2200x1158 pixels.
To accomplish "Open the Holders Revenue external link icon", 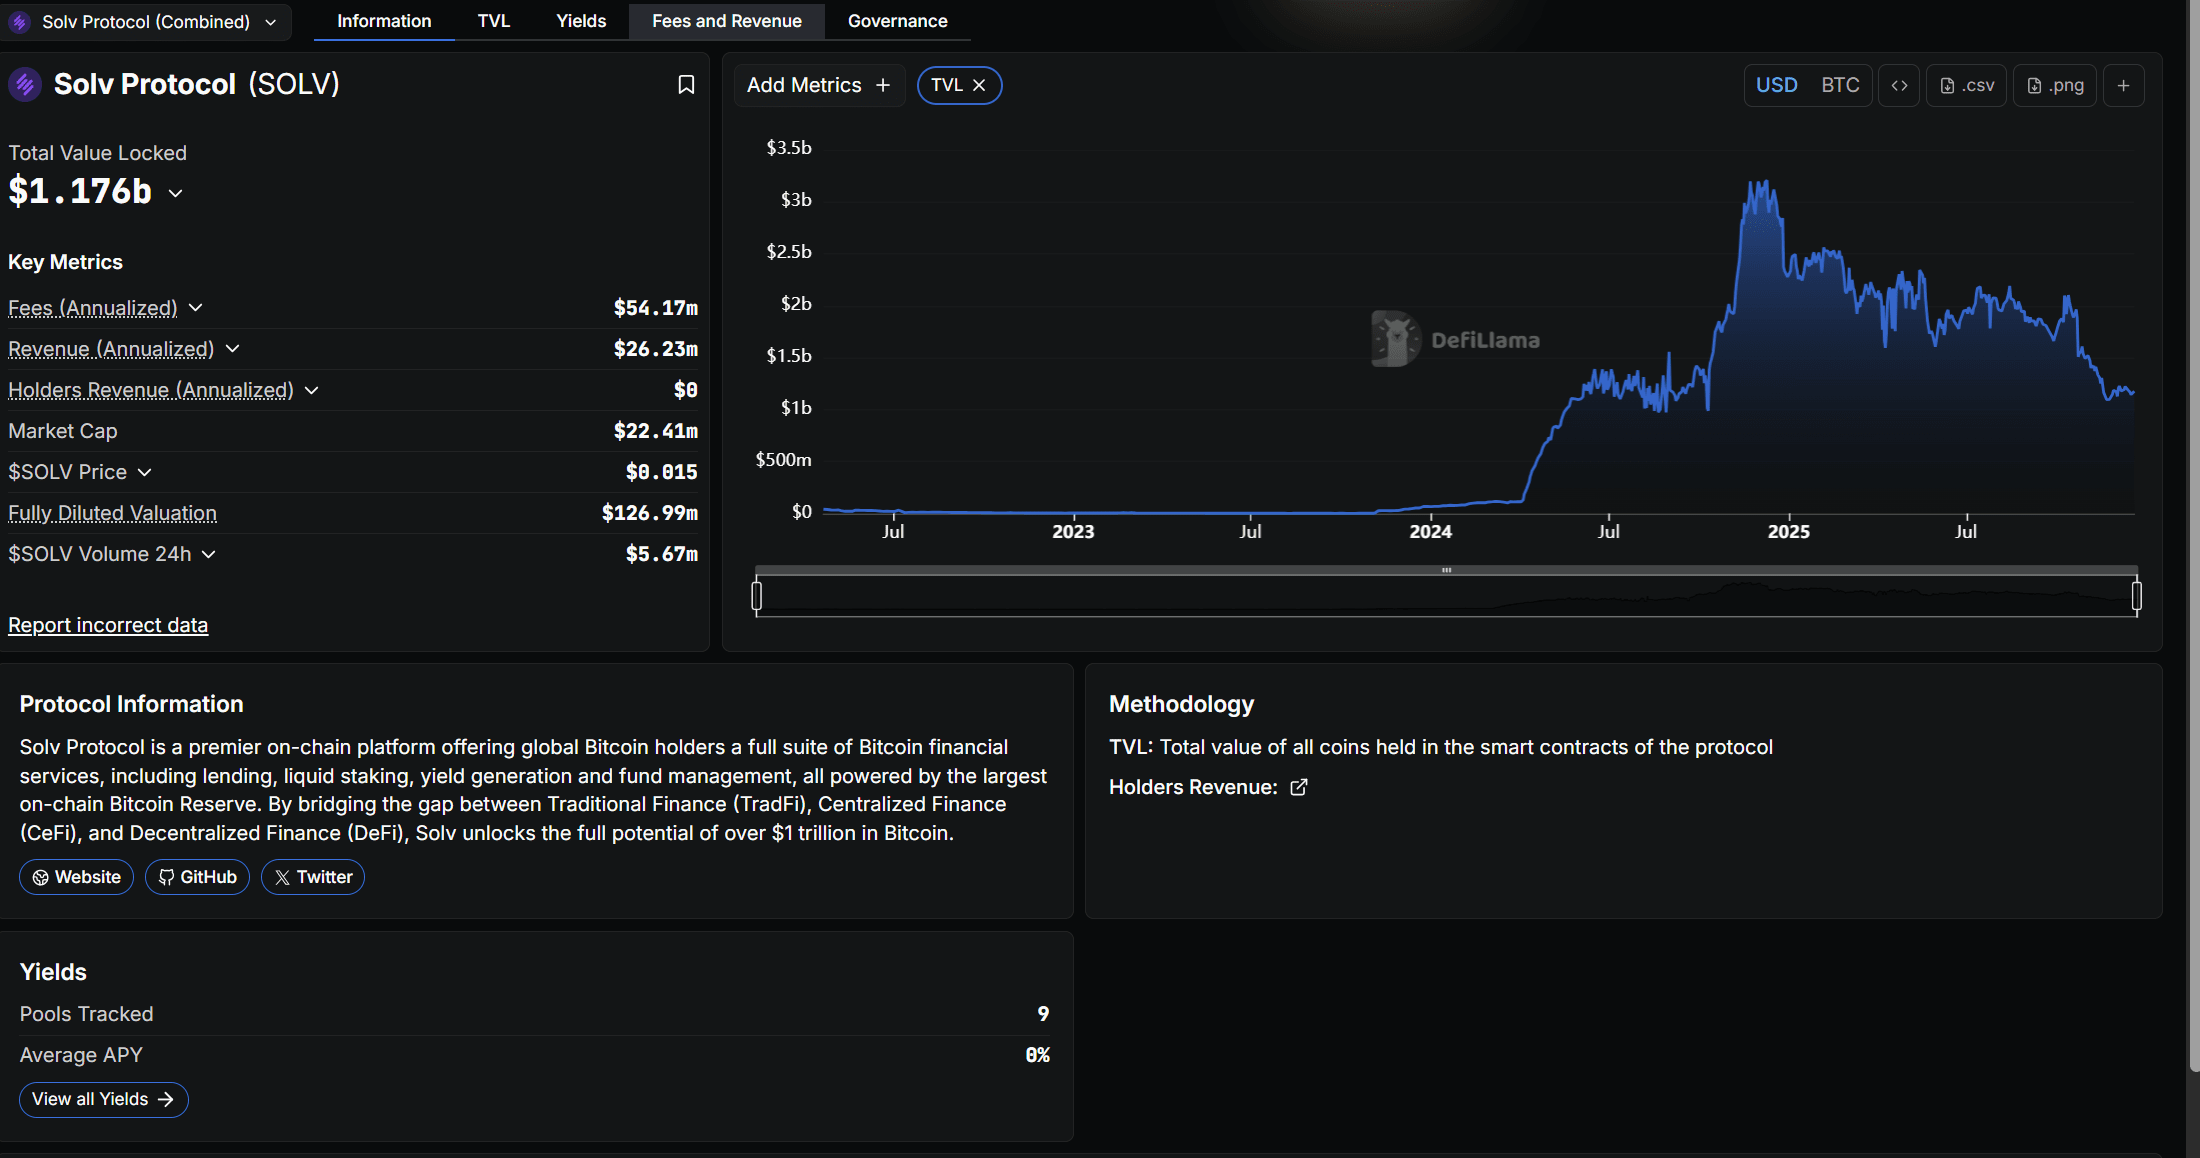I will coord(1298,787).
